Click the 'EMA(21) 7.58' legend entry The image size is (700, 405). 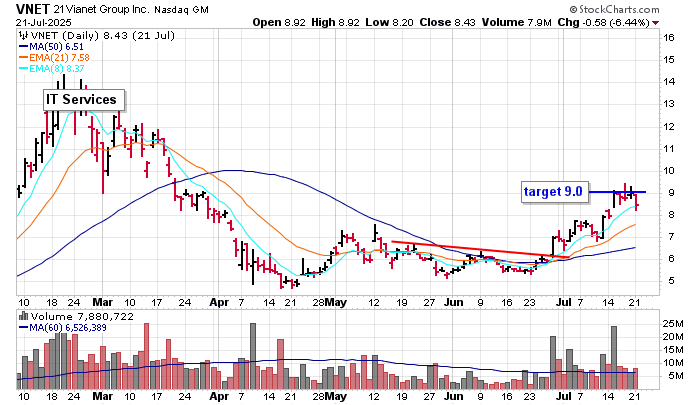click(x=54, y=58)
